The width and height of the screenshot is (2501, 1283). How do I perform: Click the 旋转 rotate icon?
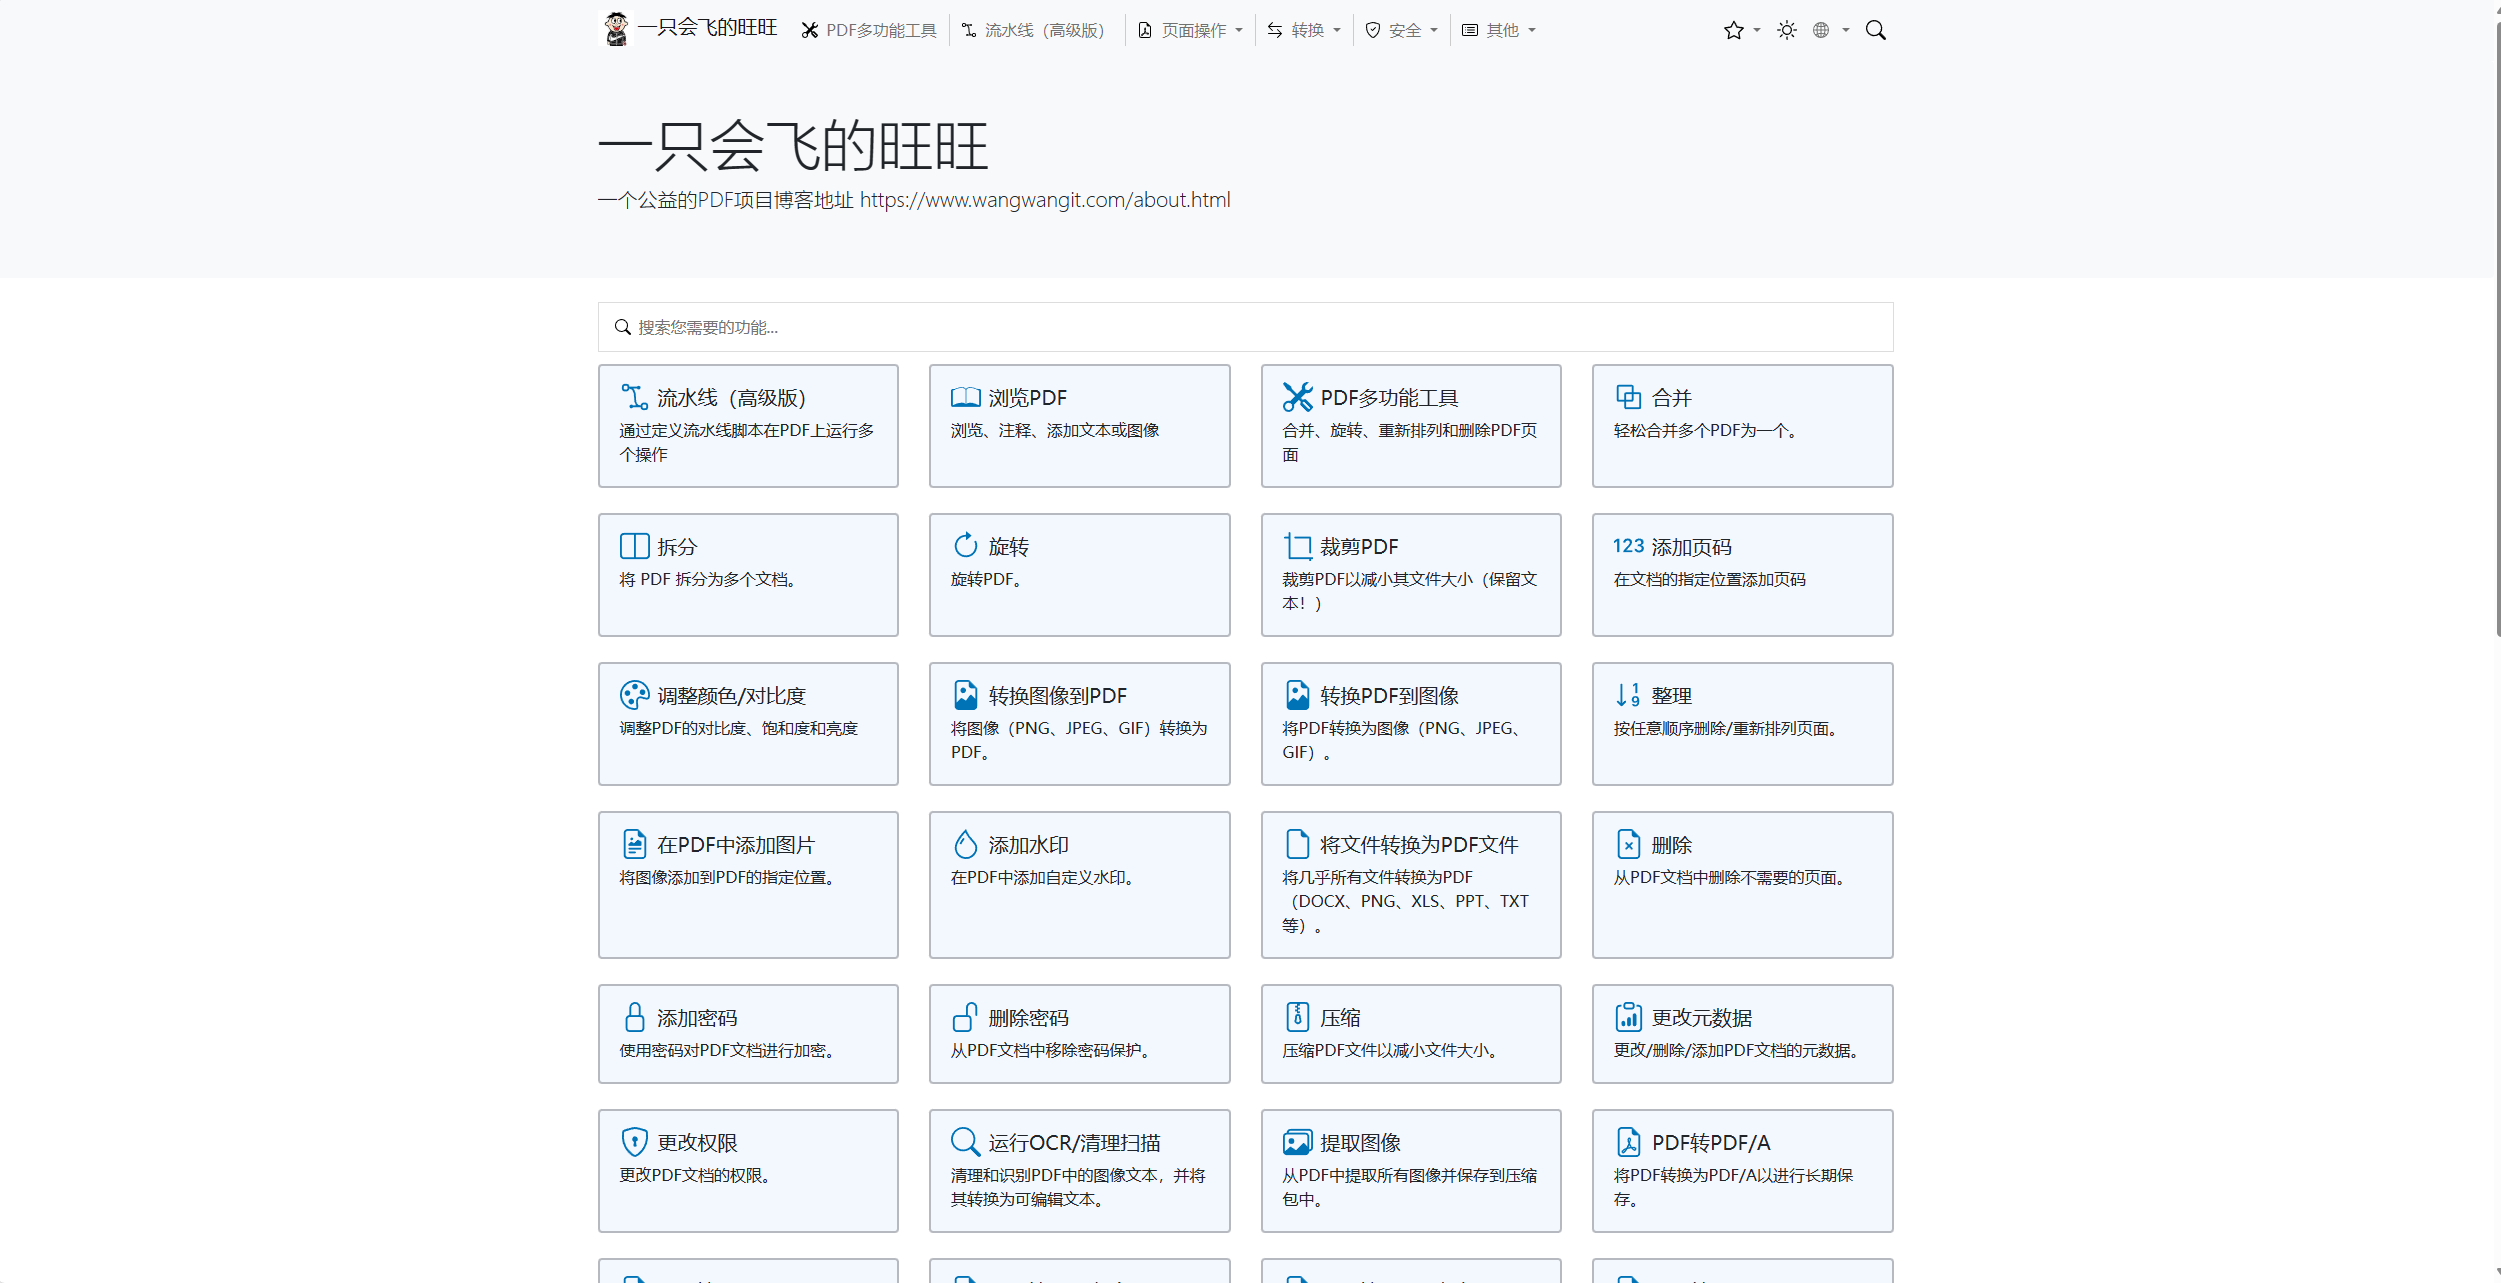[x=965, y=546]
